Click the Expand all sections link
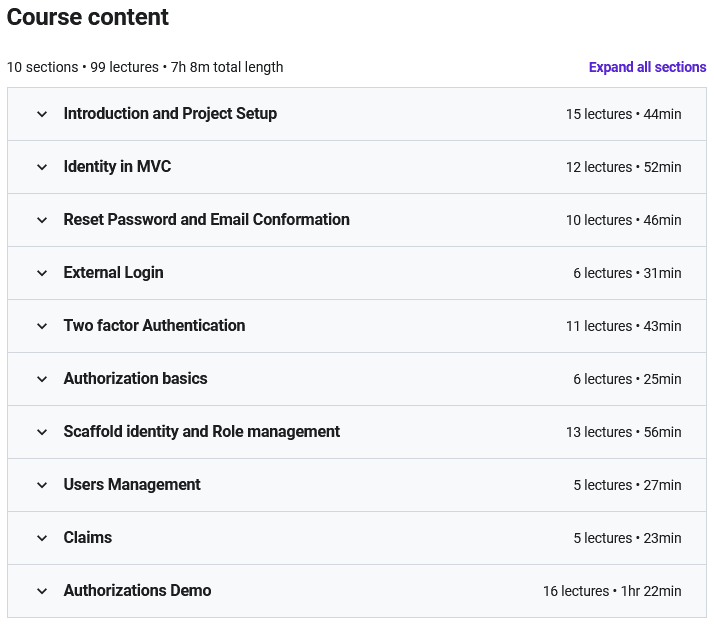Viewport: 714px width, 624px height. coord(647,67)
